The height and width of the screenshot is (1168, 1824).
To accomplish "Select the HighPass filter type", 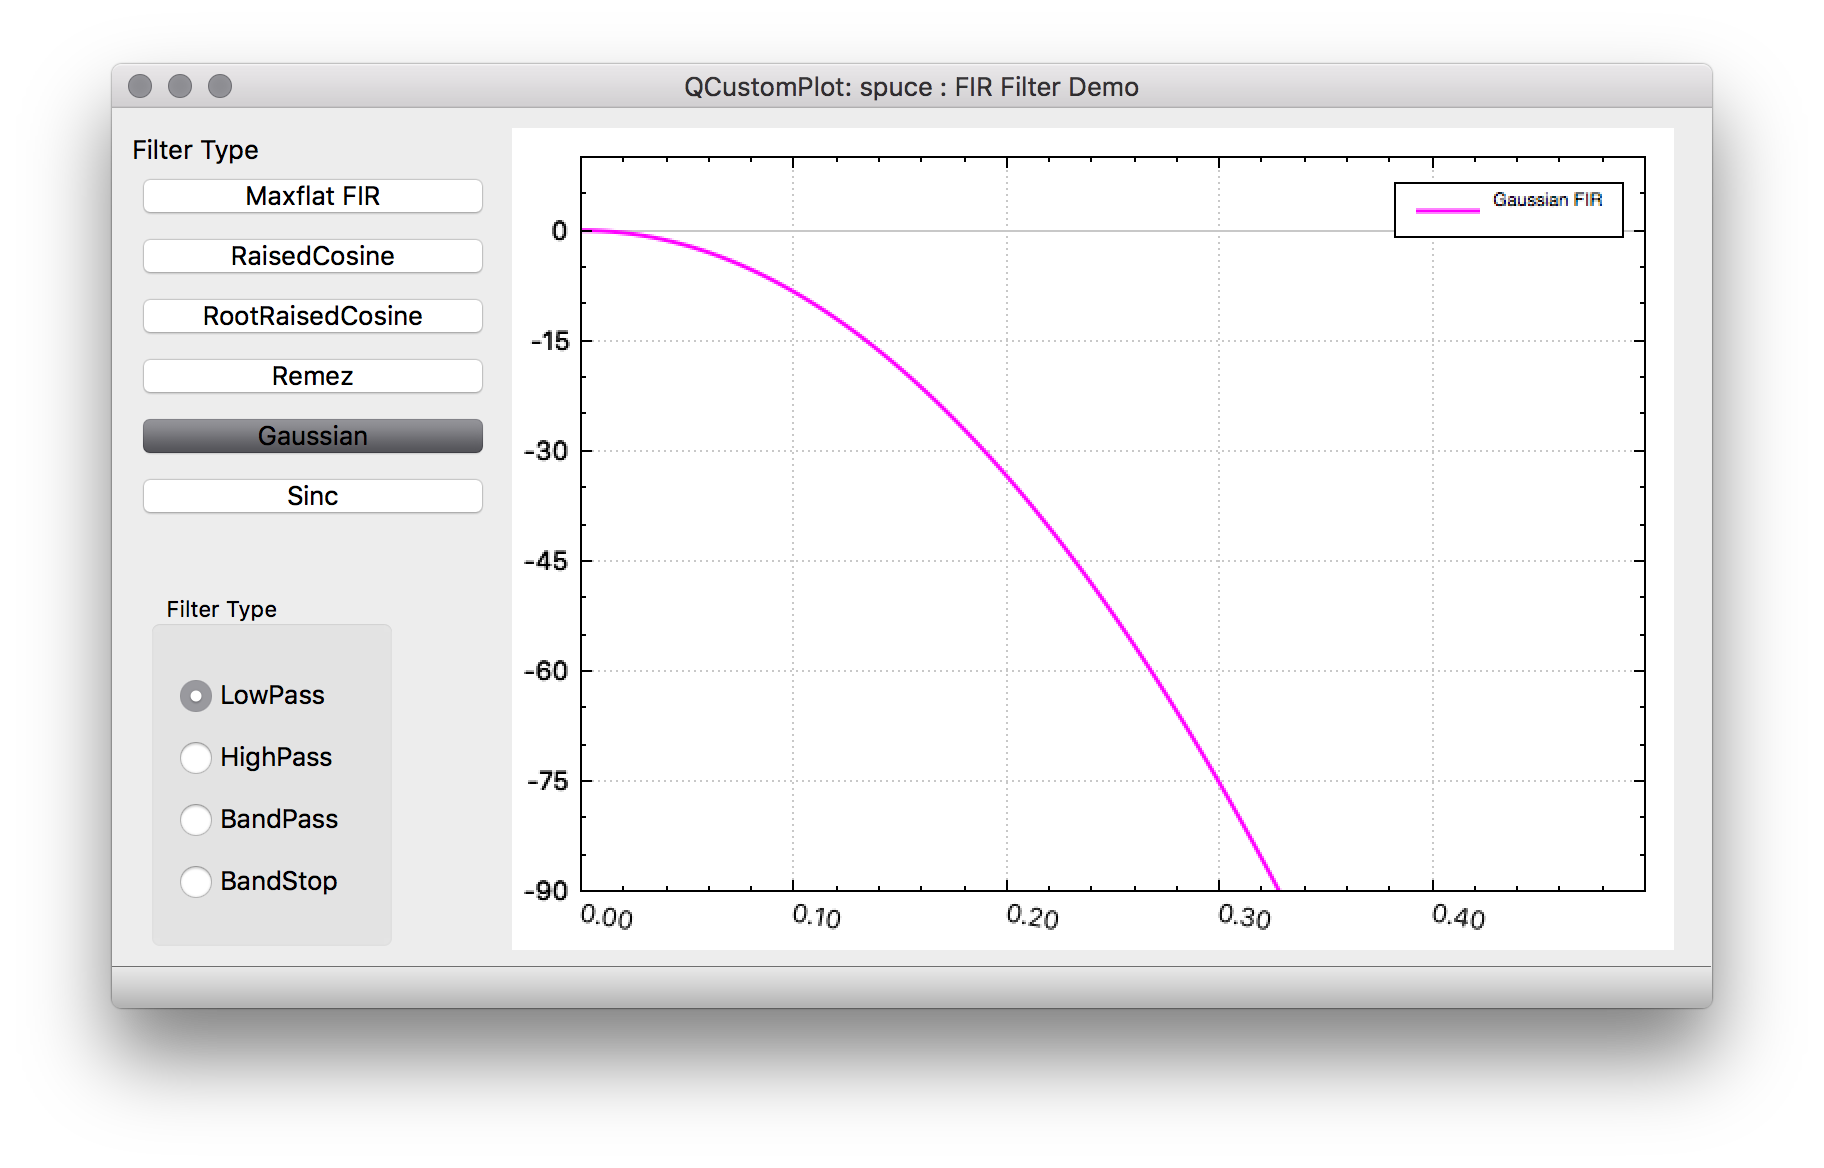I will click(x=196, y=757).
